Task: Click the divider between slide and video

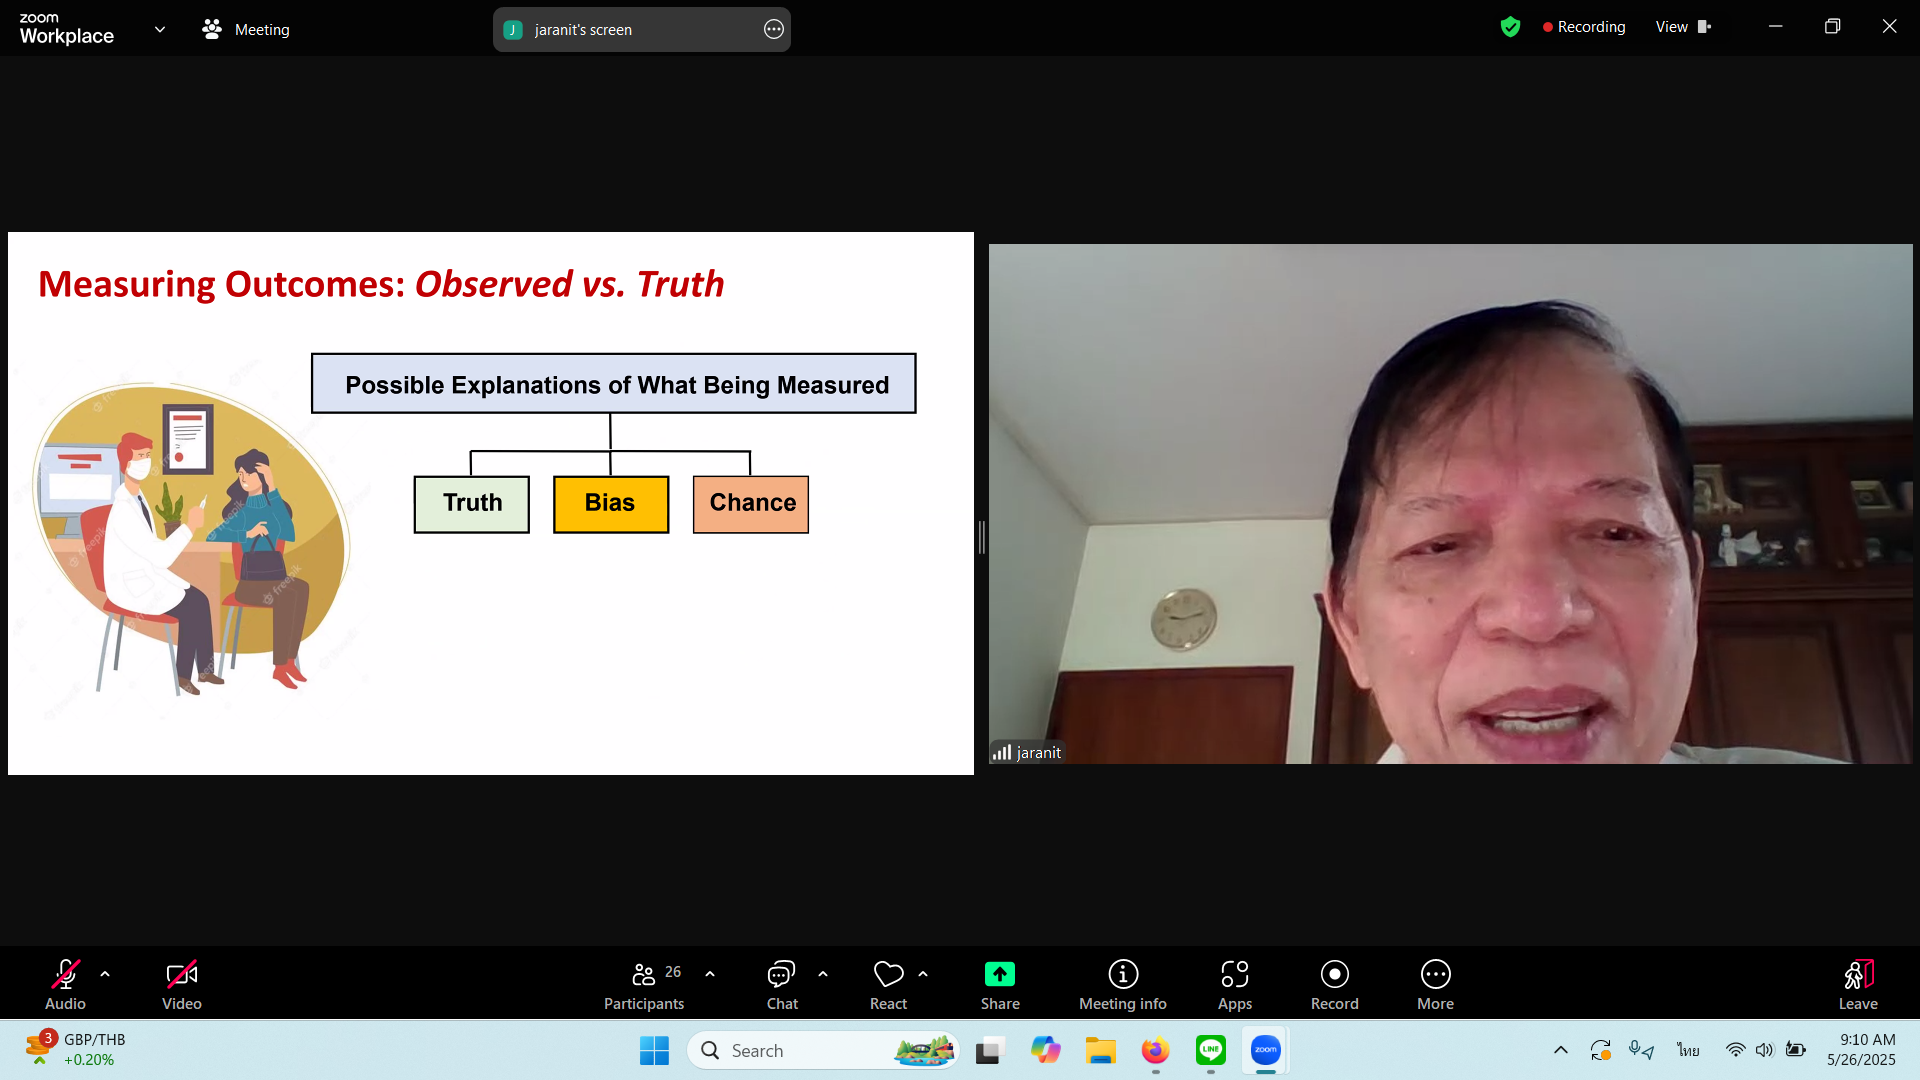Action: (981, 537)
